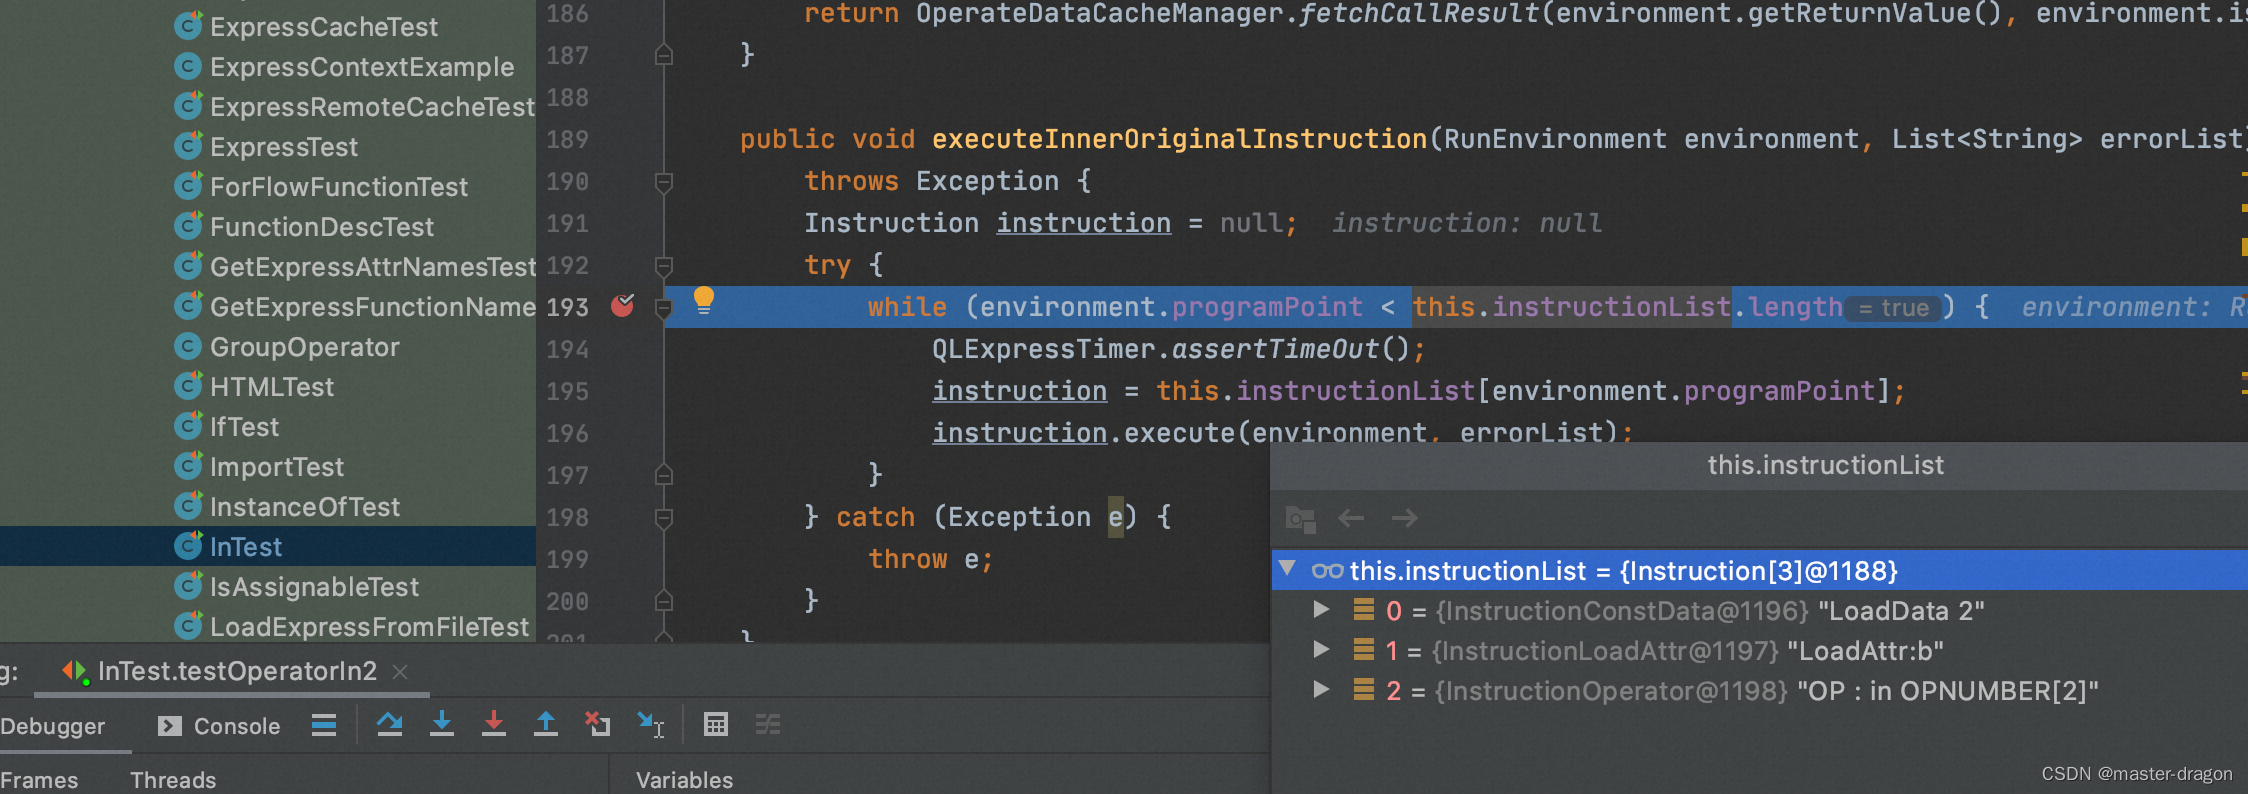The height and width of the screenshot is (794, 2248).
Task: Select ImportTest in project tree
Action: (276, 467)
